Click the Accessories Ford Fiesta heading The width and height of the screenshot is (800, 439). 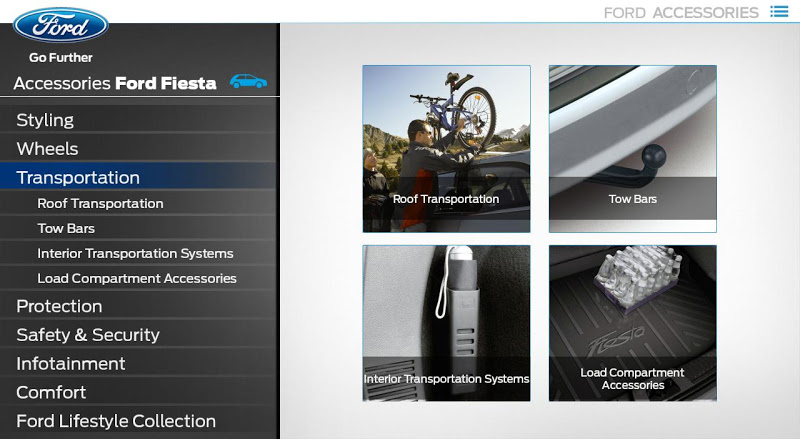click(x=115, y=83)
